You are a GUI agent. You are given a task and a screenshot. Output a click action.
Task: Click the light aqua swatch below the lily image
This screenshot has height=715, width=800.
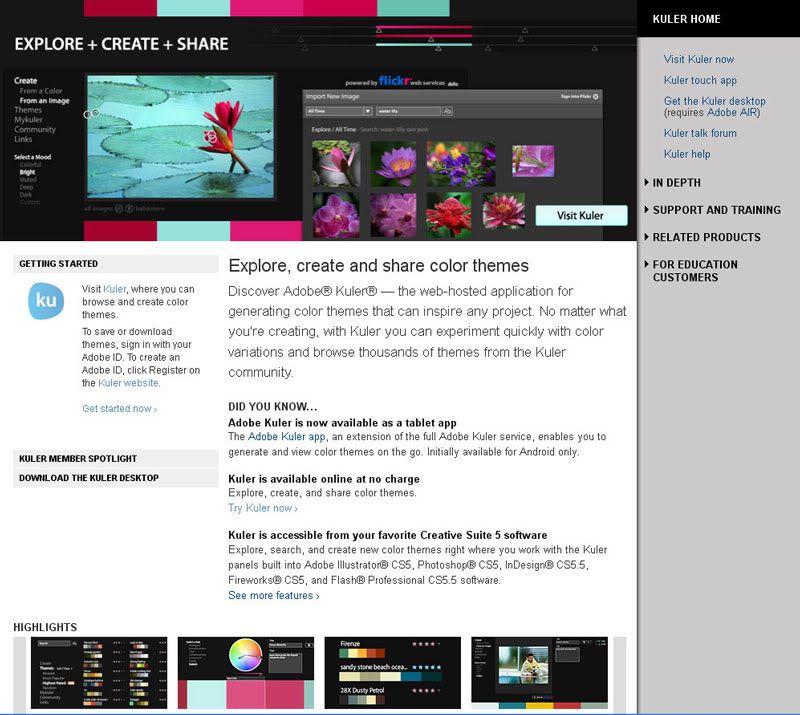click(x=193, y=231)
